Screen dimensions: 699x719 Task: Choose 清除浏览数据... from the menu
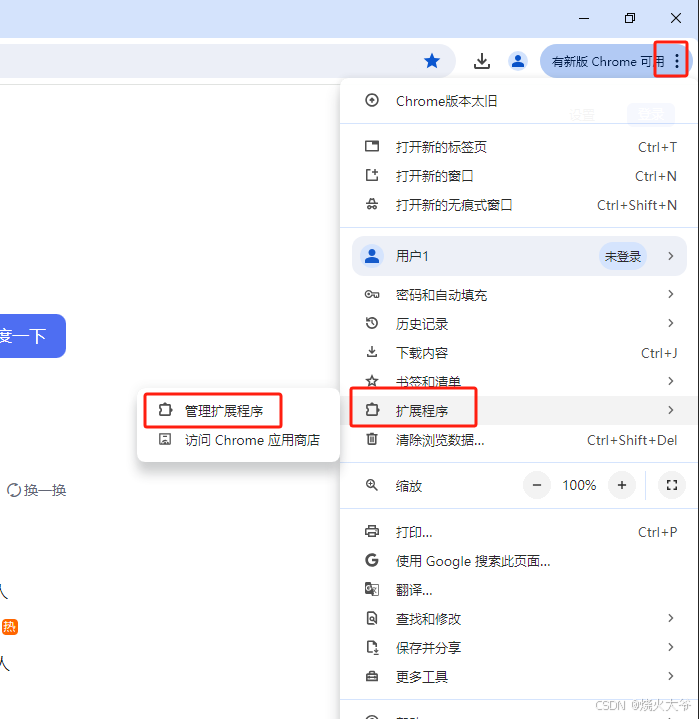tap(519, 440)
